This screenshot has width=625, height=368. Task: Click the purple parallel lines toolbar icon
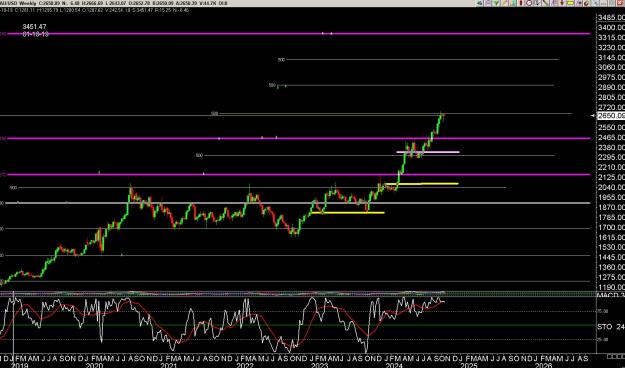click(554, 3)
